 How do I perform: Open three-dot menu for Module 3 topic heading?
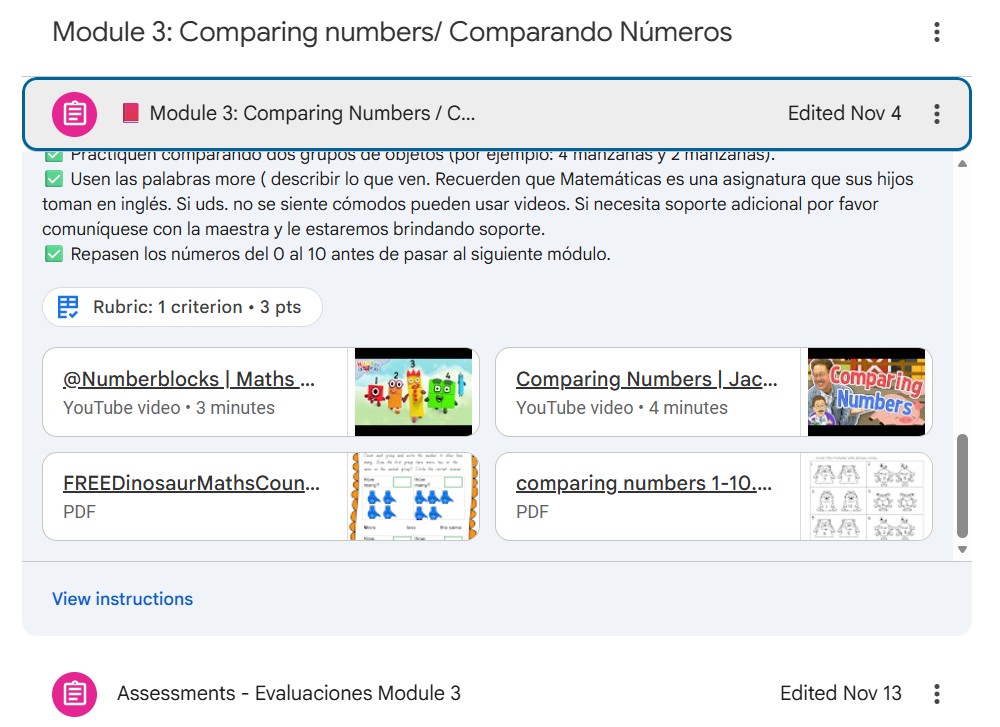(x=936, y=32)
